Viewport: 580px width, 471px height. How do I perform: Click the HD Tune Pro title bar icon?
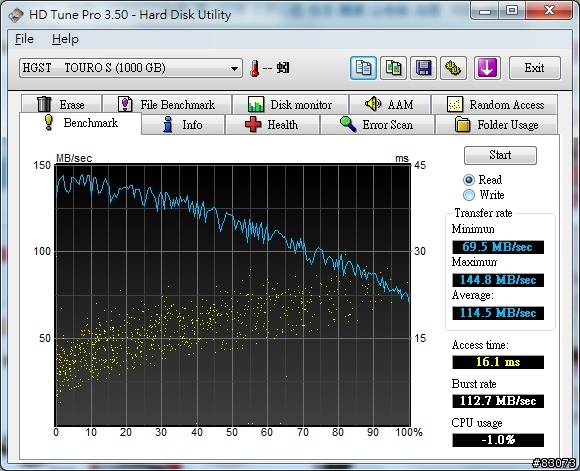[x=16, y=15]
